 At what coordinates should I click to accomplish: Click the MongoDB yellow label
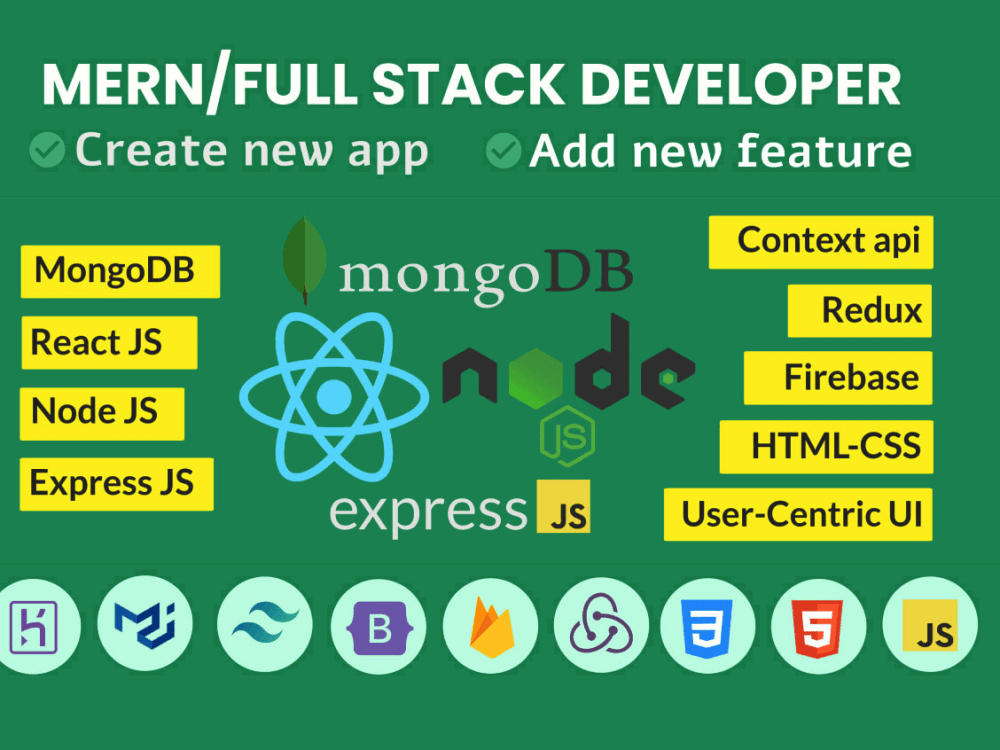coord(121,272)
